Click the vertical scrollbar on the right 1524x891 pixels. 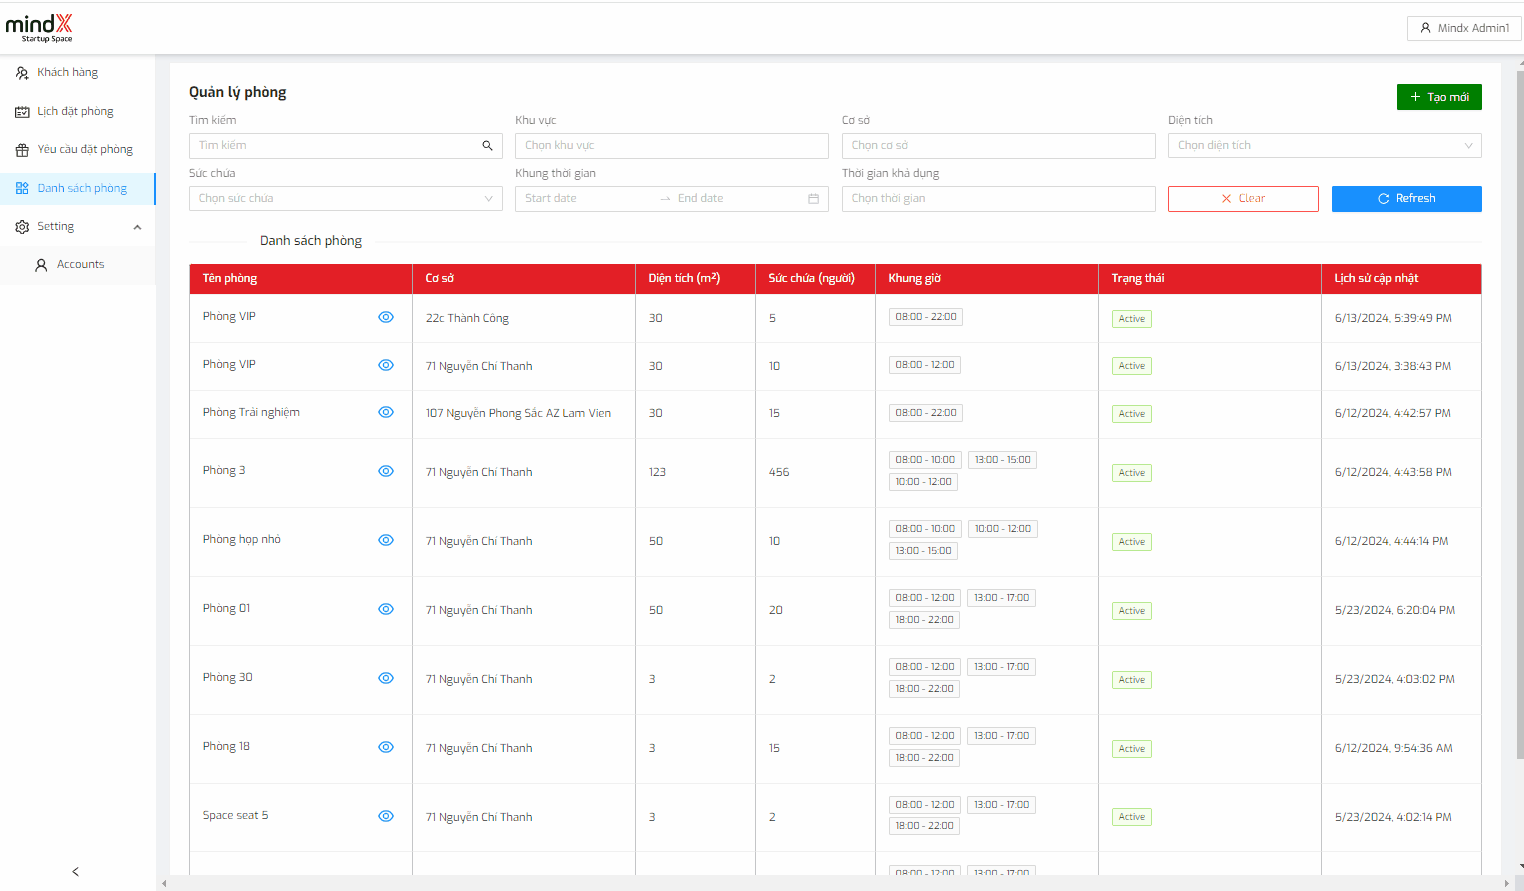click(x=1519, y=400)
